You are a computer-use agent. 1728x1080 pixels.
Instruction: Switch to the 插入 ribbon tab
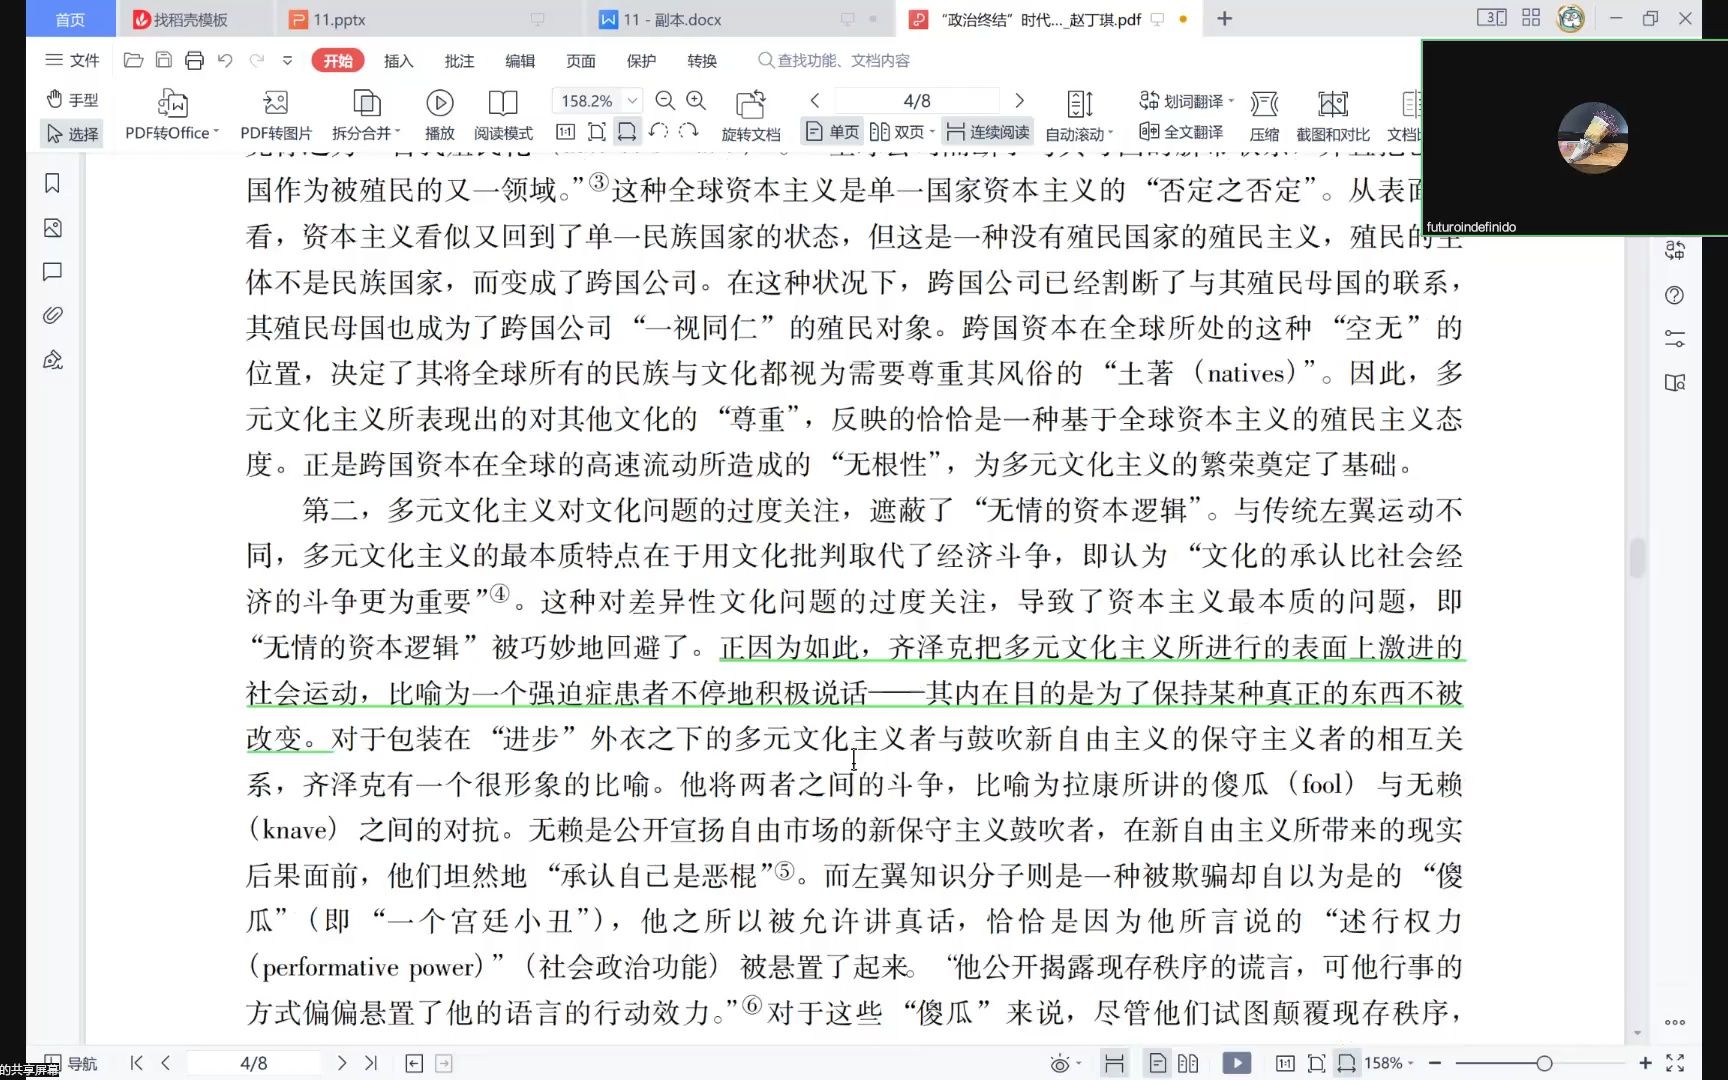(x=398, y=60)
